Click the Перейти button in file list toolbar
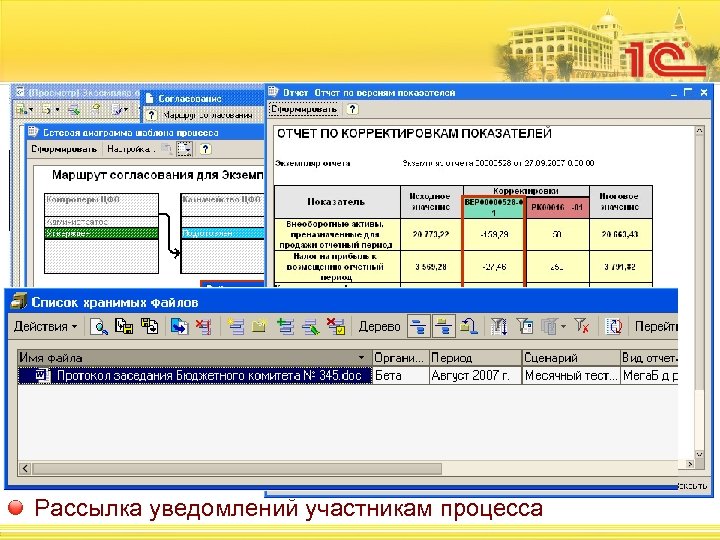This screenshot has width=720, height=540. click(x=656, y=326)
